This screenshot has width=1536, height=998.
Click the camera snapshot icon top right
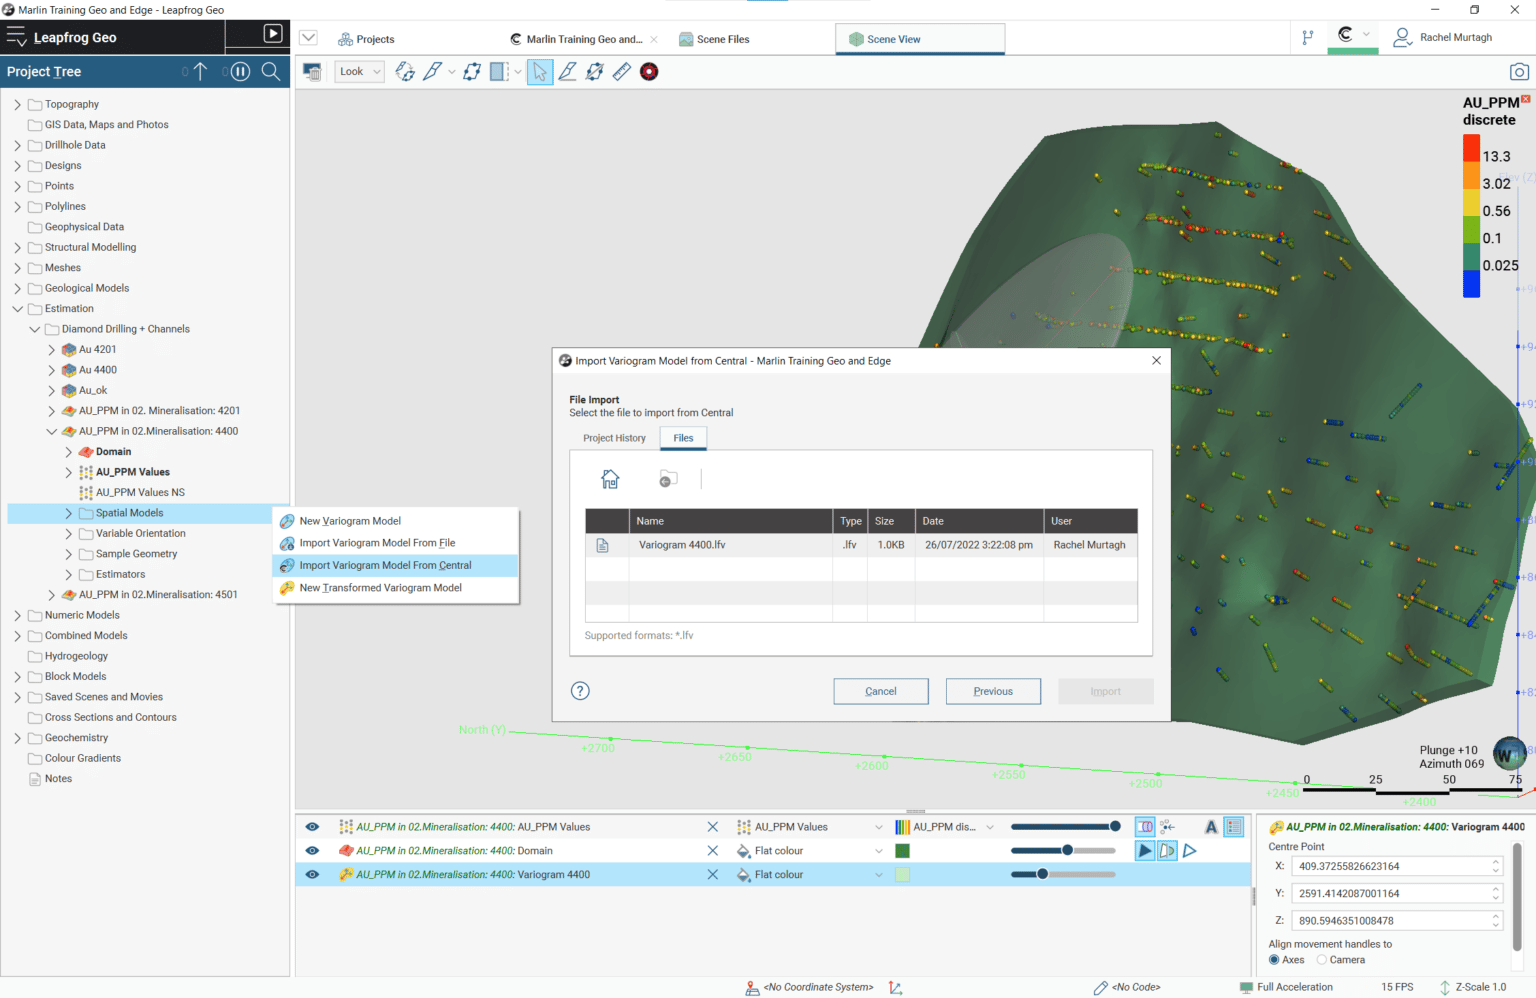(1519, 71)
